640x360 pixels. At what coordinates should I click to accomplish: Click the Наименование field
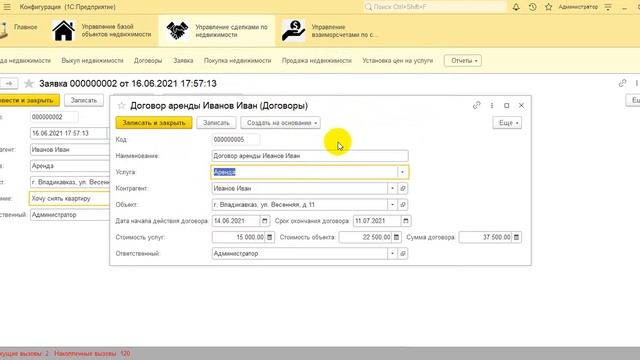[x=310, y=156]
